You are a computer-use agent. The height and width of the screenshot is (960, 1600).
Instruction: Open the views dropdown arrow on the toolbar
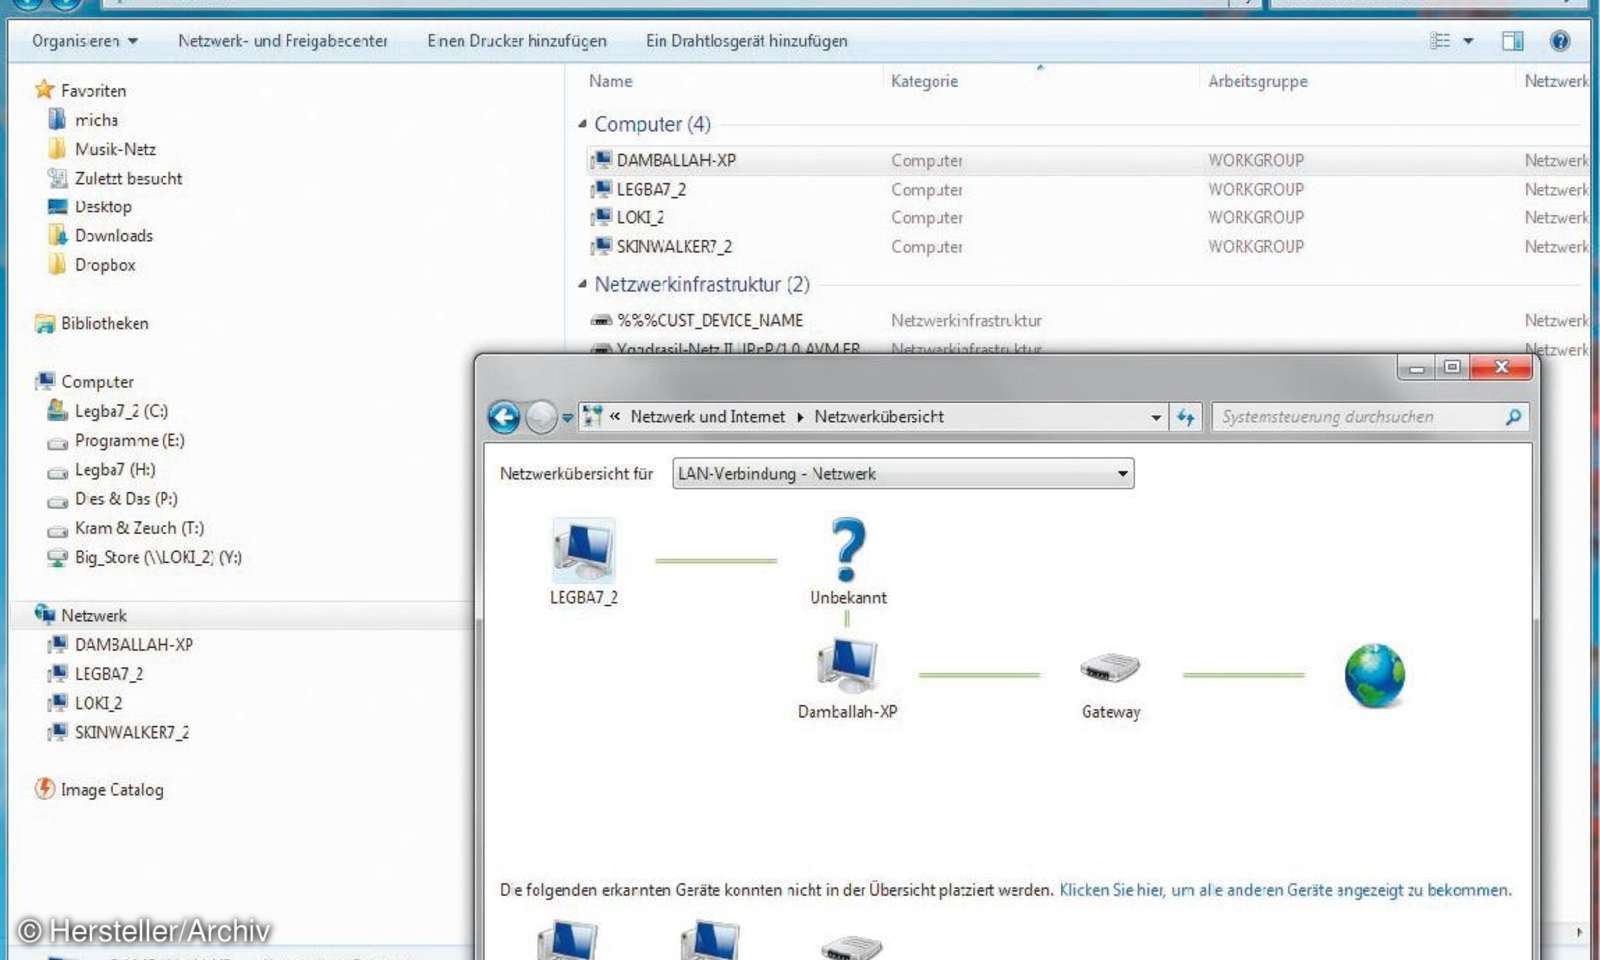pos(1466,40)
